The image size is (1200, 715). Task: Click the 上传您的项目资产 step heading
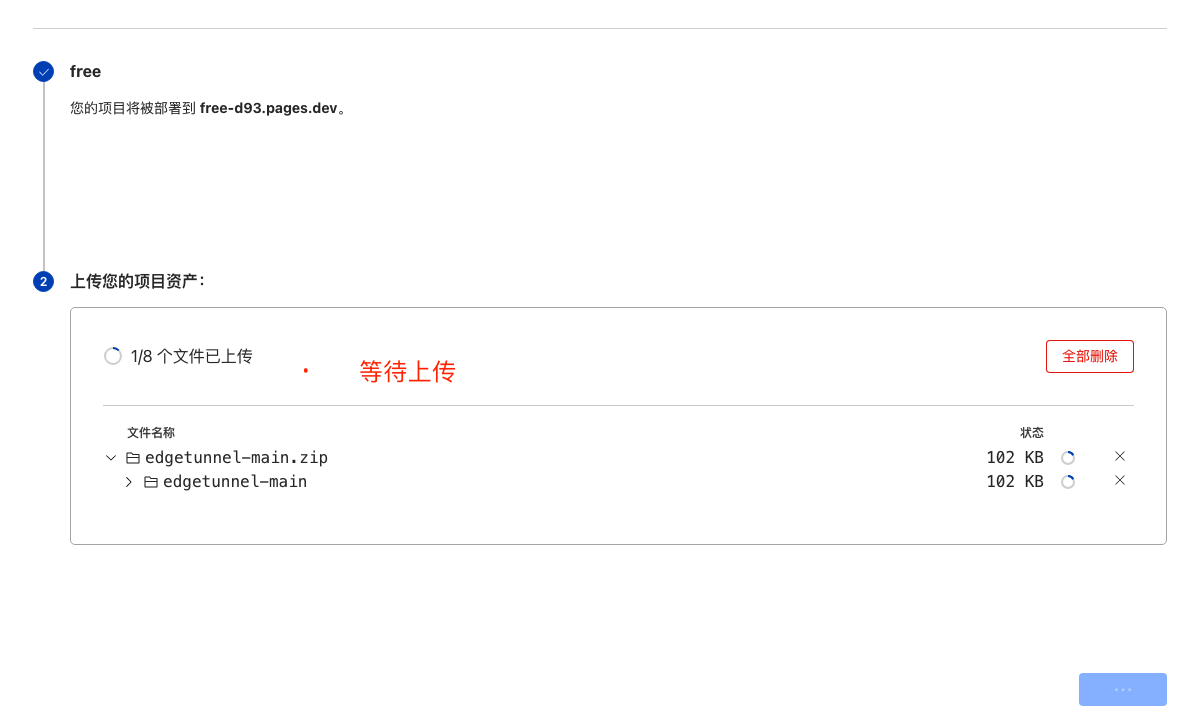point(138,281)
